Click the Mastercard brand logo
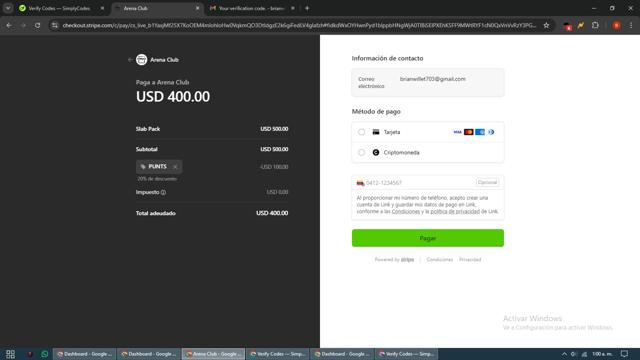 click(469, 132)
